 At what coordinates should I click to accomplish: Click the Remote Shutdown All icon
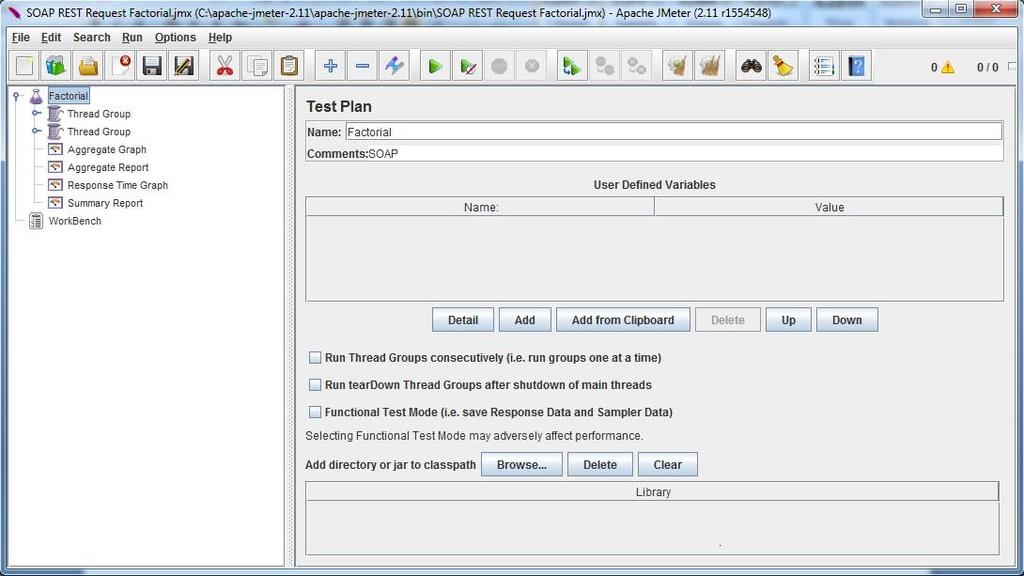pyautogui.click(x=637, y=66)
